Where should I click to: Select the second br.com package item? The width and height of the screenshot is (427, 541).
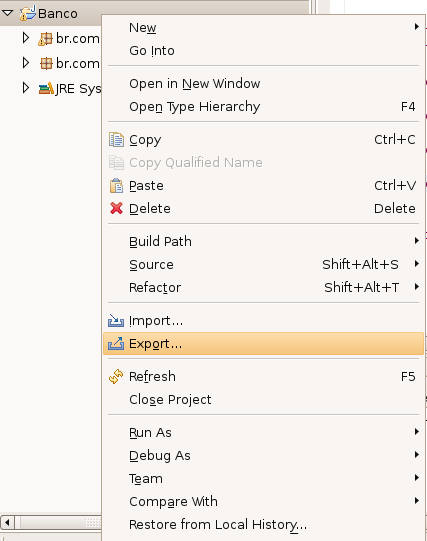70,63
